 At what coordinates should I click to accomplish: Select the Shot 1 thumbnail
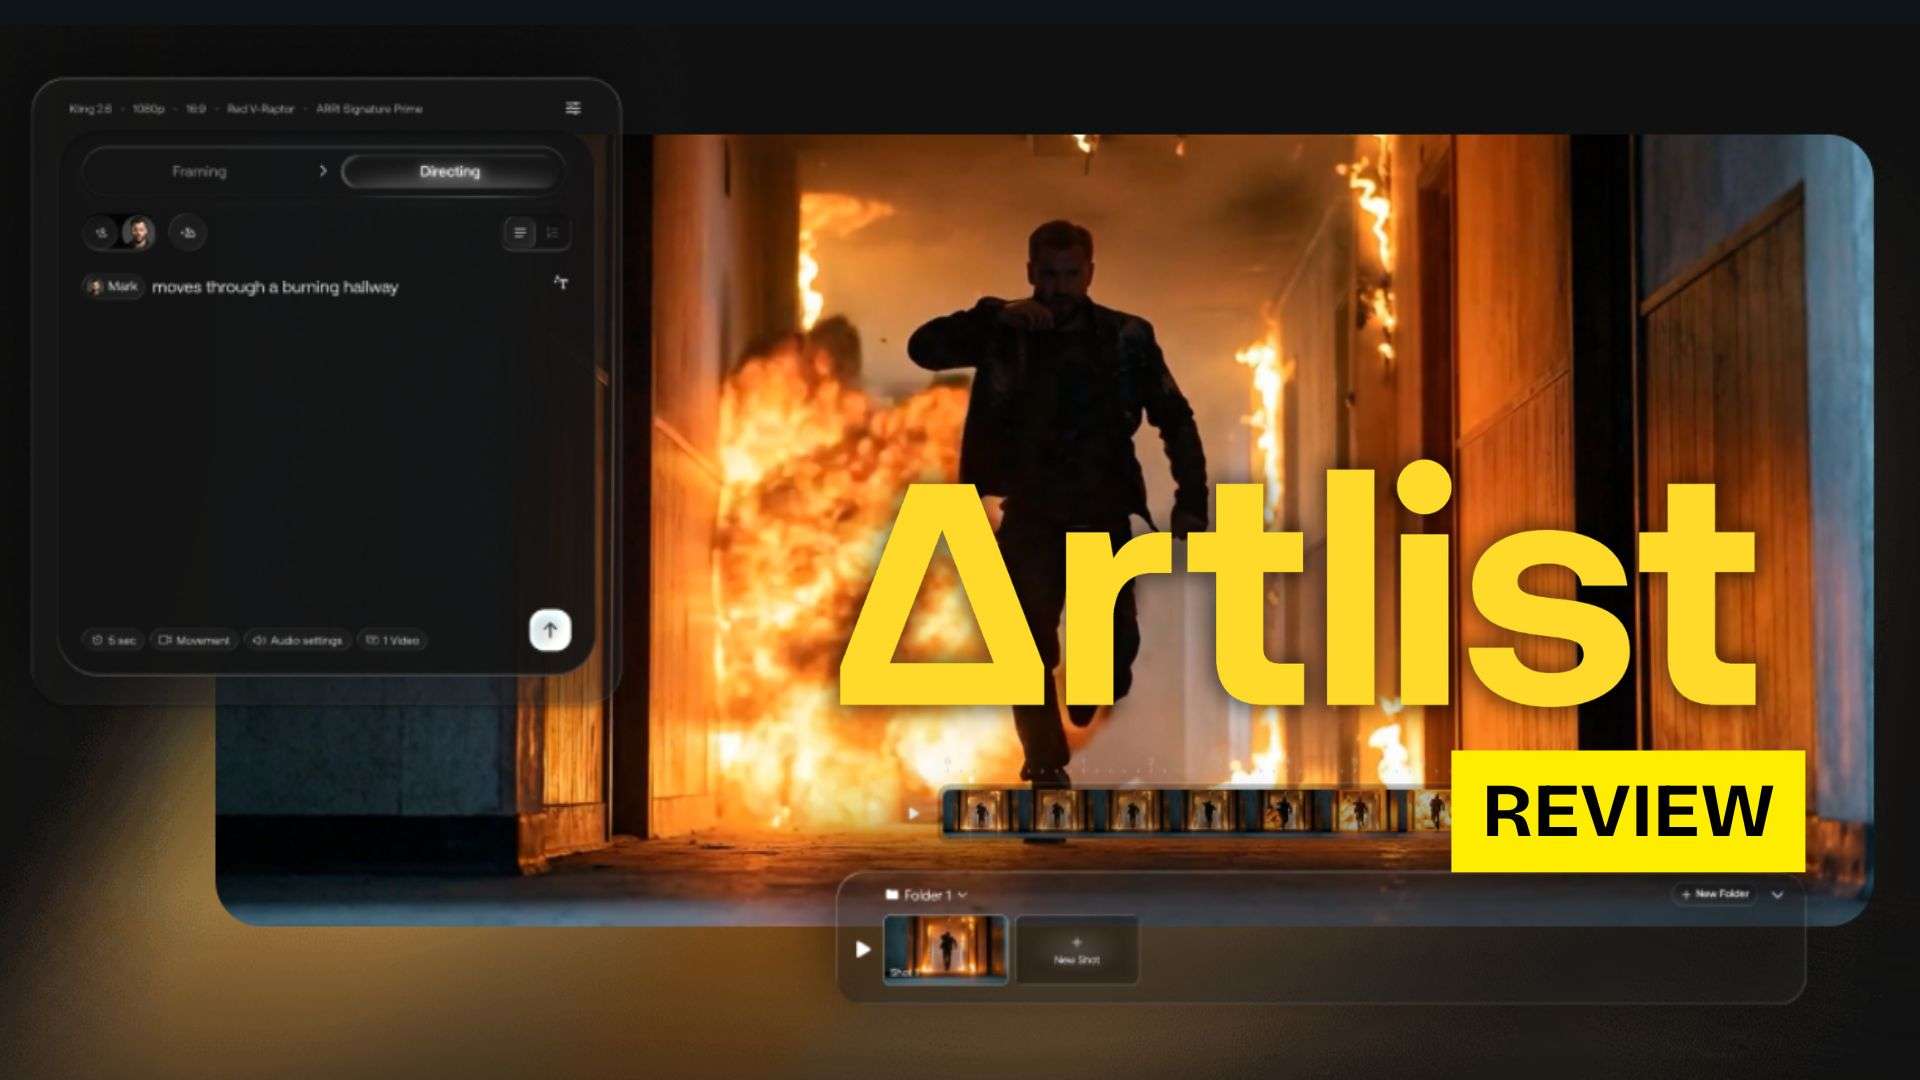pyautogui.click(x=945, y=949)
